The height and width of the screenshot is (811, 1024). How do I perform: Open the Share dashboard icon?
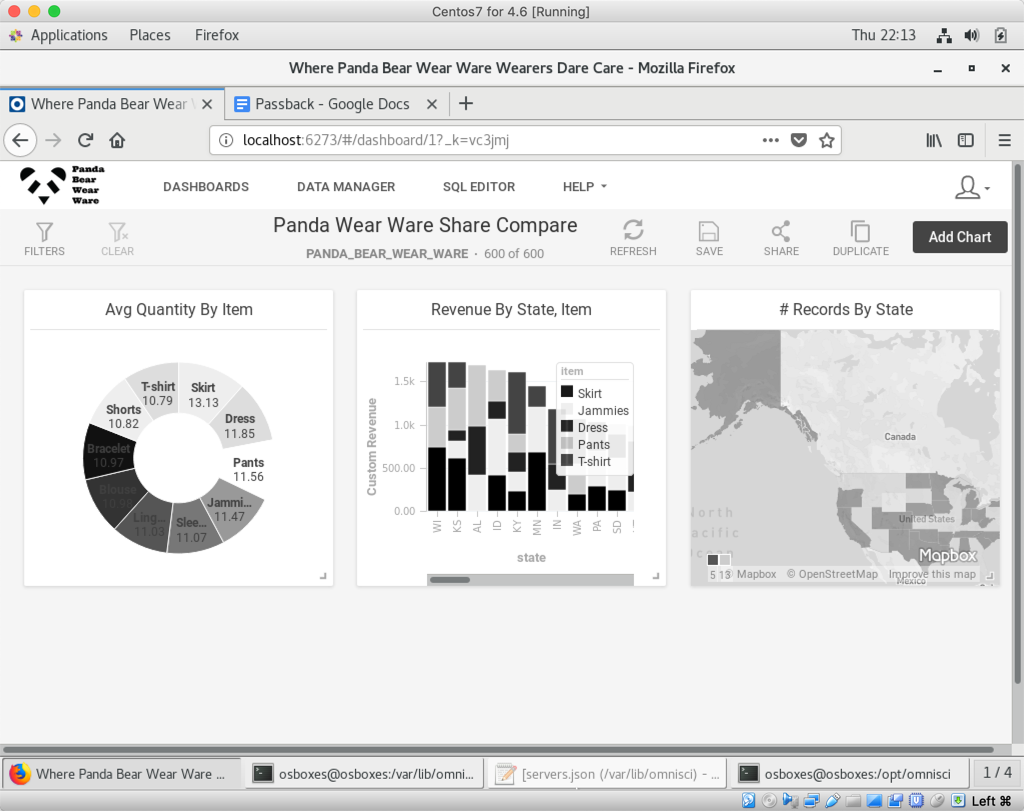pyautogui.click(x=781, y=232)
